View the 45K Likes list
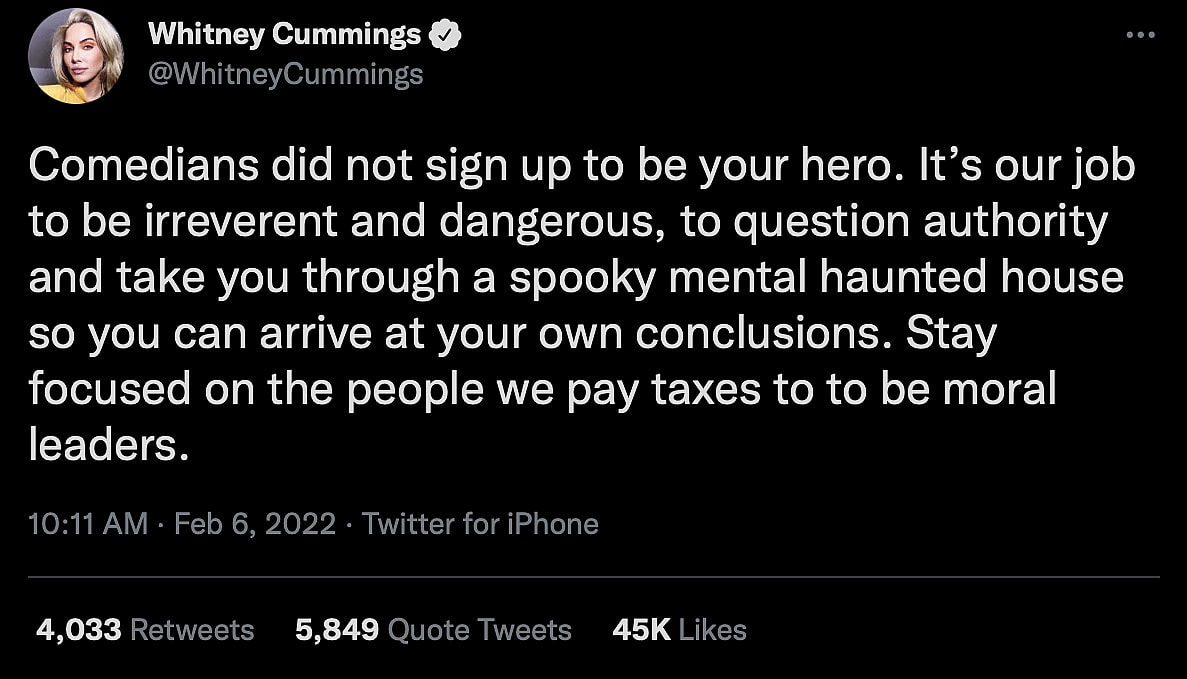1187x679 pixels. pyautogui.click(x=679, y=630)
